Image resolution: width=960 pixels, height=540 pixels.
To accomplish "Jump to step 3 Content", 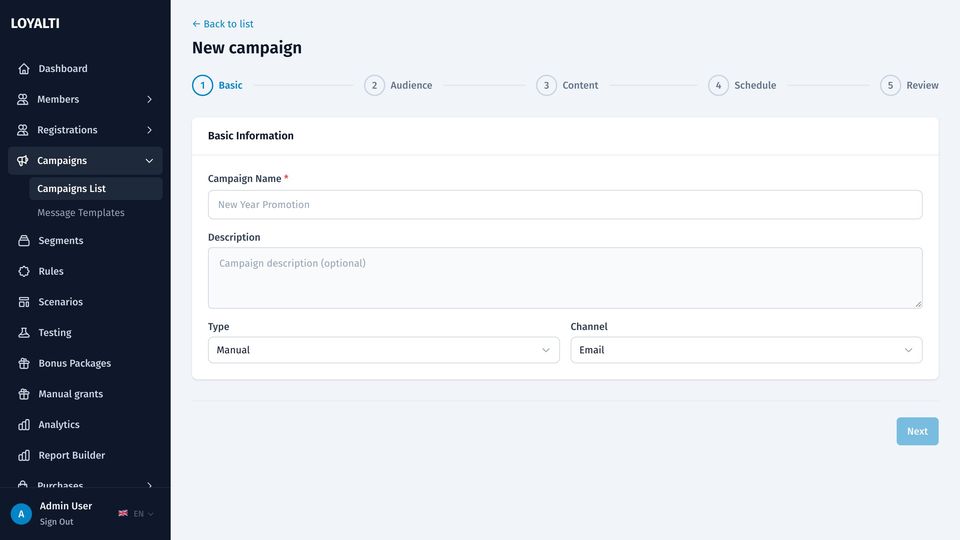I will (x=567, y=85).
